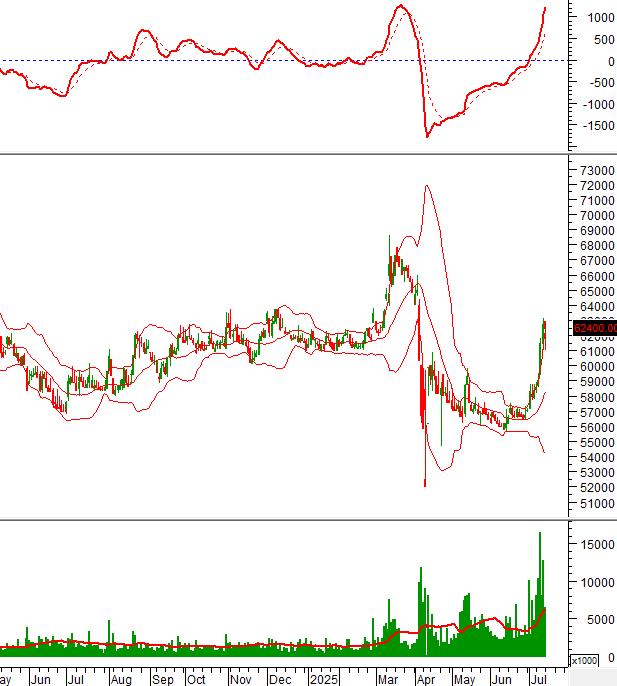Select the Mar label on the time axis

point(385,677)
